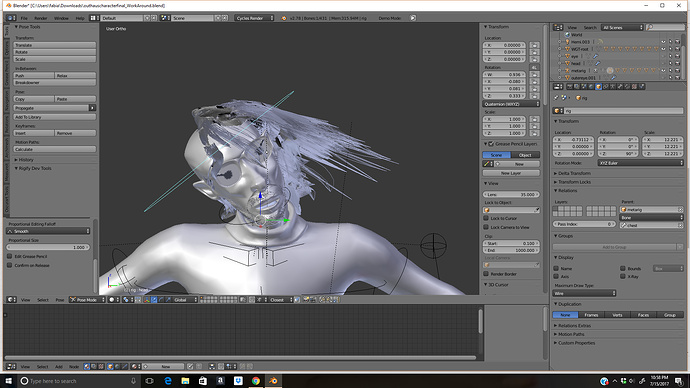Open the Quaternion (WXYZ) rotation mode dropdown
The width and height of the screenshot is (690, 388).
click(511, 104)
